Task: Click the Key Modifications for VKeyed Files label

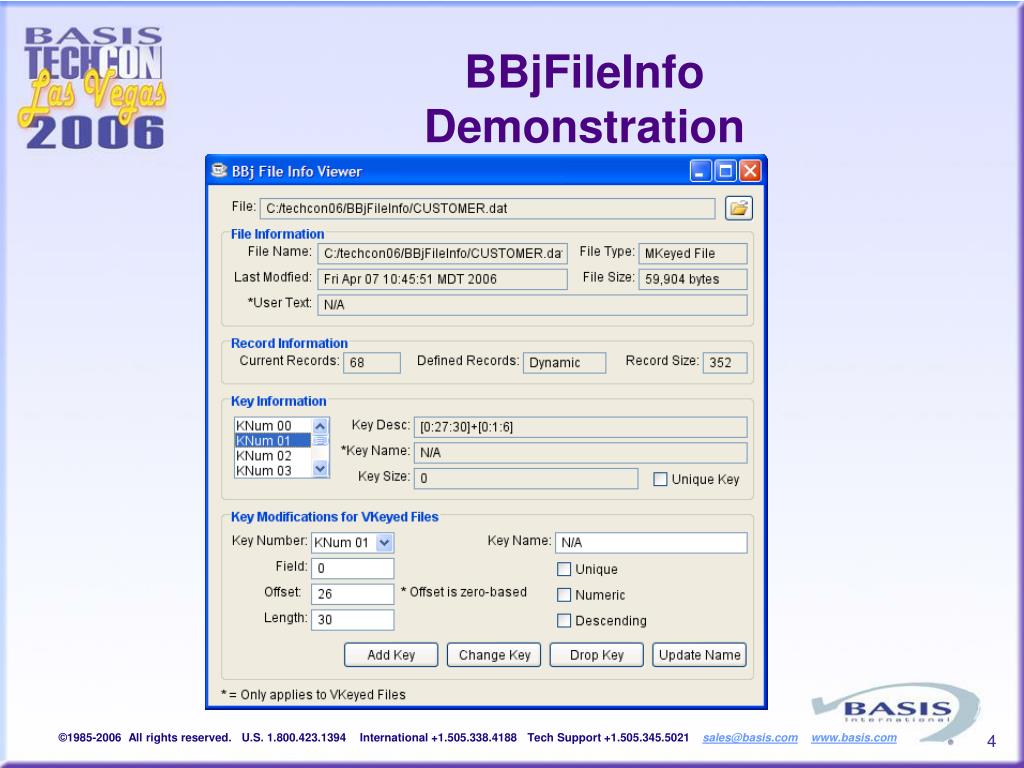Action: (334, 517)
